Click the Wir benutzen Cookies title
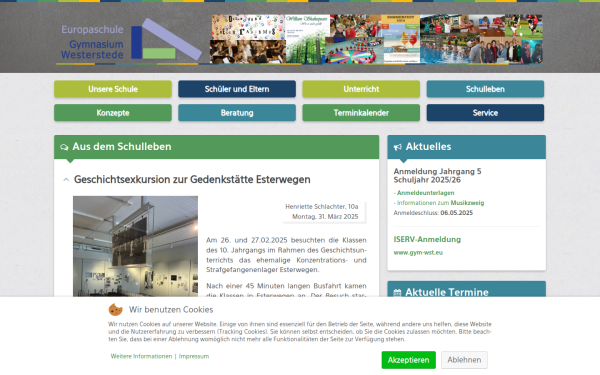 pyautogui.click(x=171, y=310)
